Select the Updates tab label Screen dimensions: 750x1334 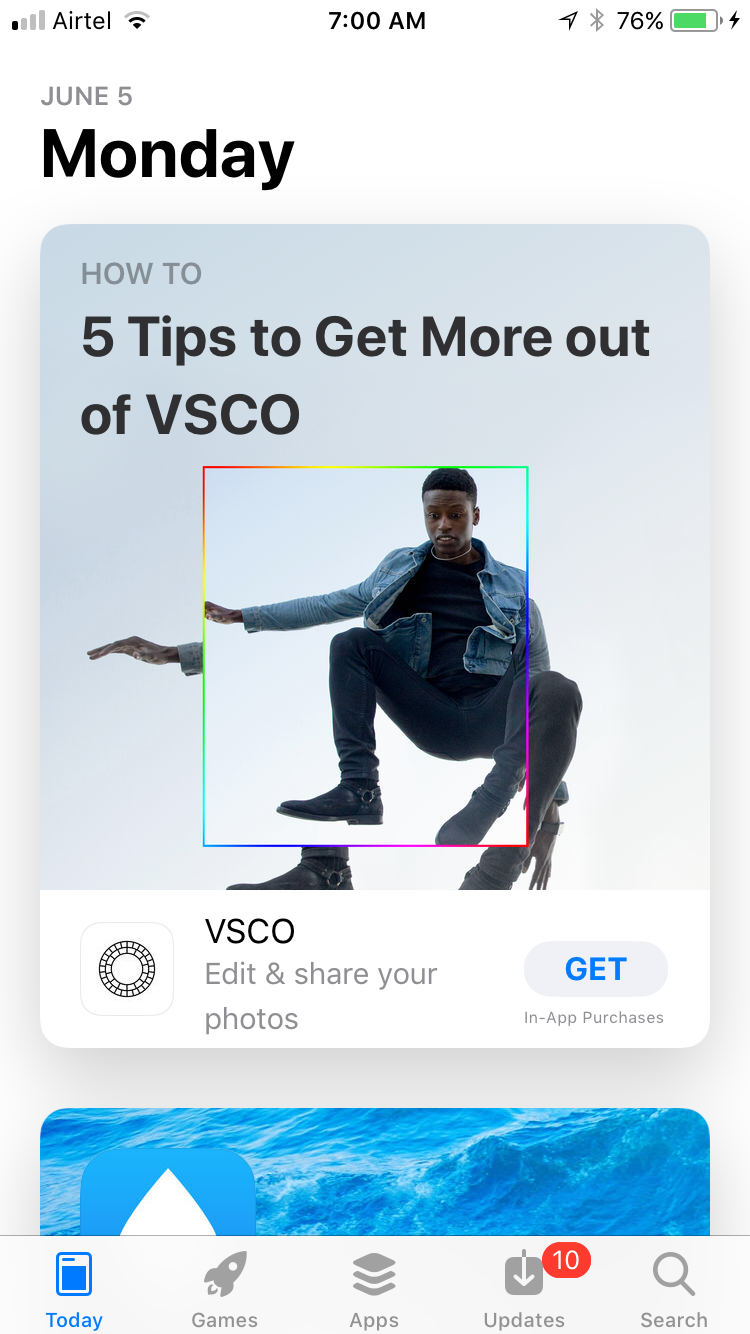coord(524,1320)
